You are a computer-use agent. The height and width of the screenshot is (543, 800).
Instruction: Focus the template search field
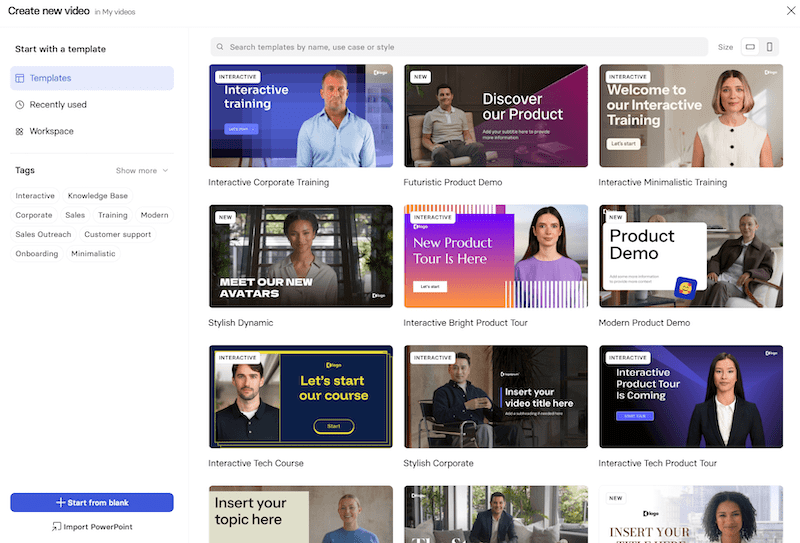click(459, 47)
